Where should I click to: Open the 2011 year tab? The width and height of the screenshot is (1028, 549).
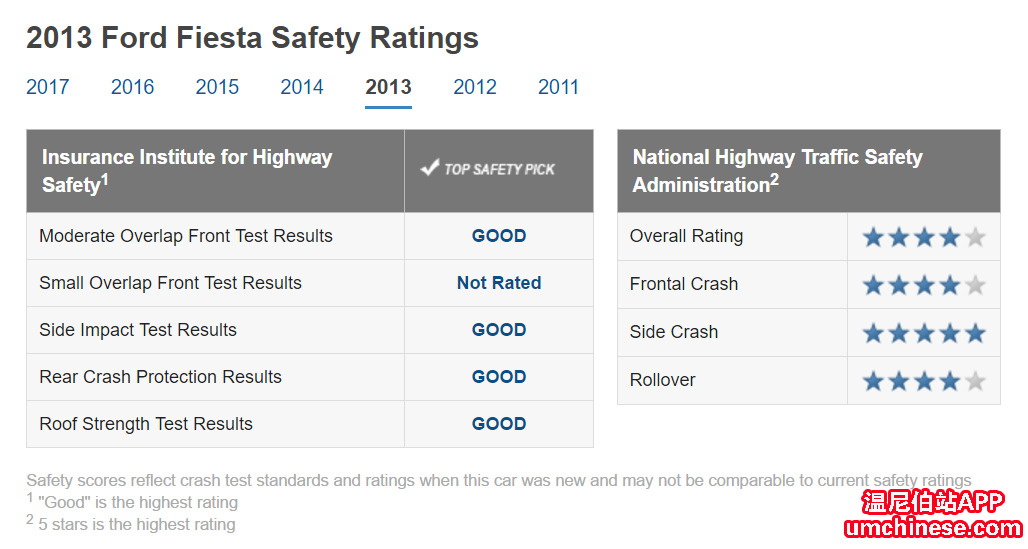tap(558, 87)
